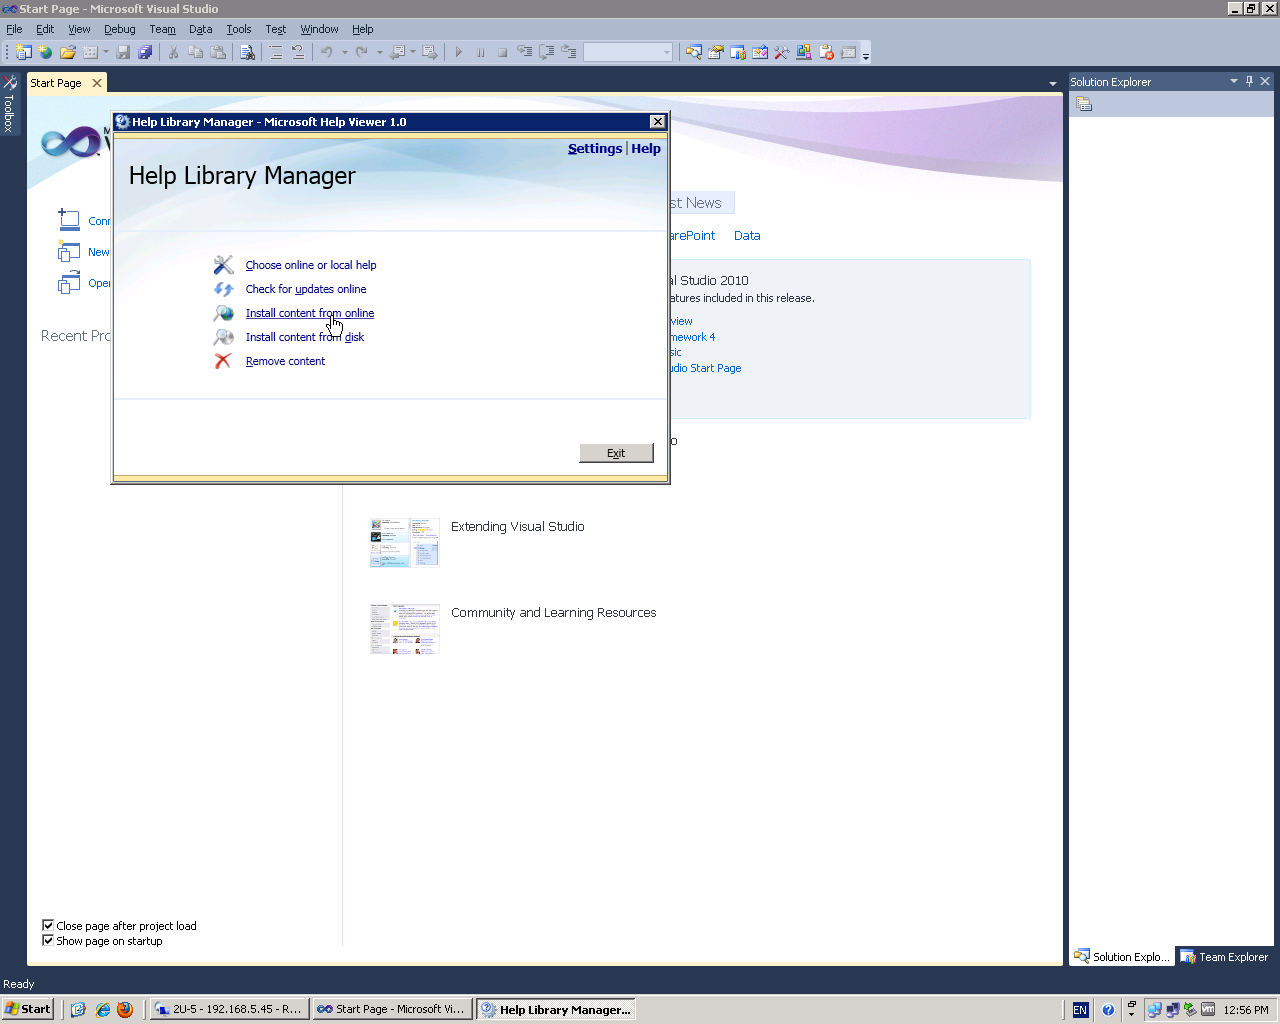Open Settings in Help Library Manager

595,148
